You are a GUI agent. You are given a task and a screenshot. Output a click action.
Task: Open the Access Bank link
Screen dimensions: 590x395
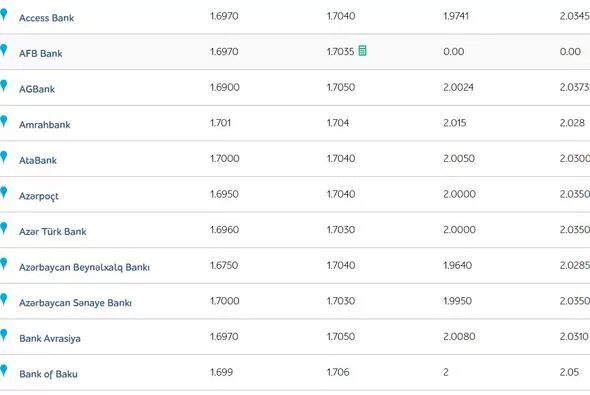coord(47,18)
